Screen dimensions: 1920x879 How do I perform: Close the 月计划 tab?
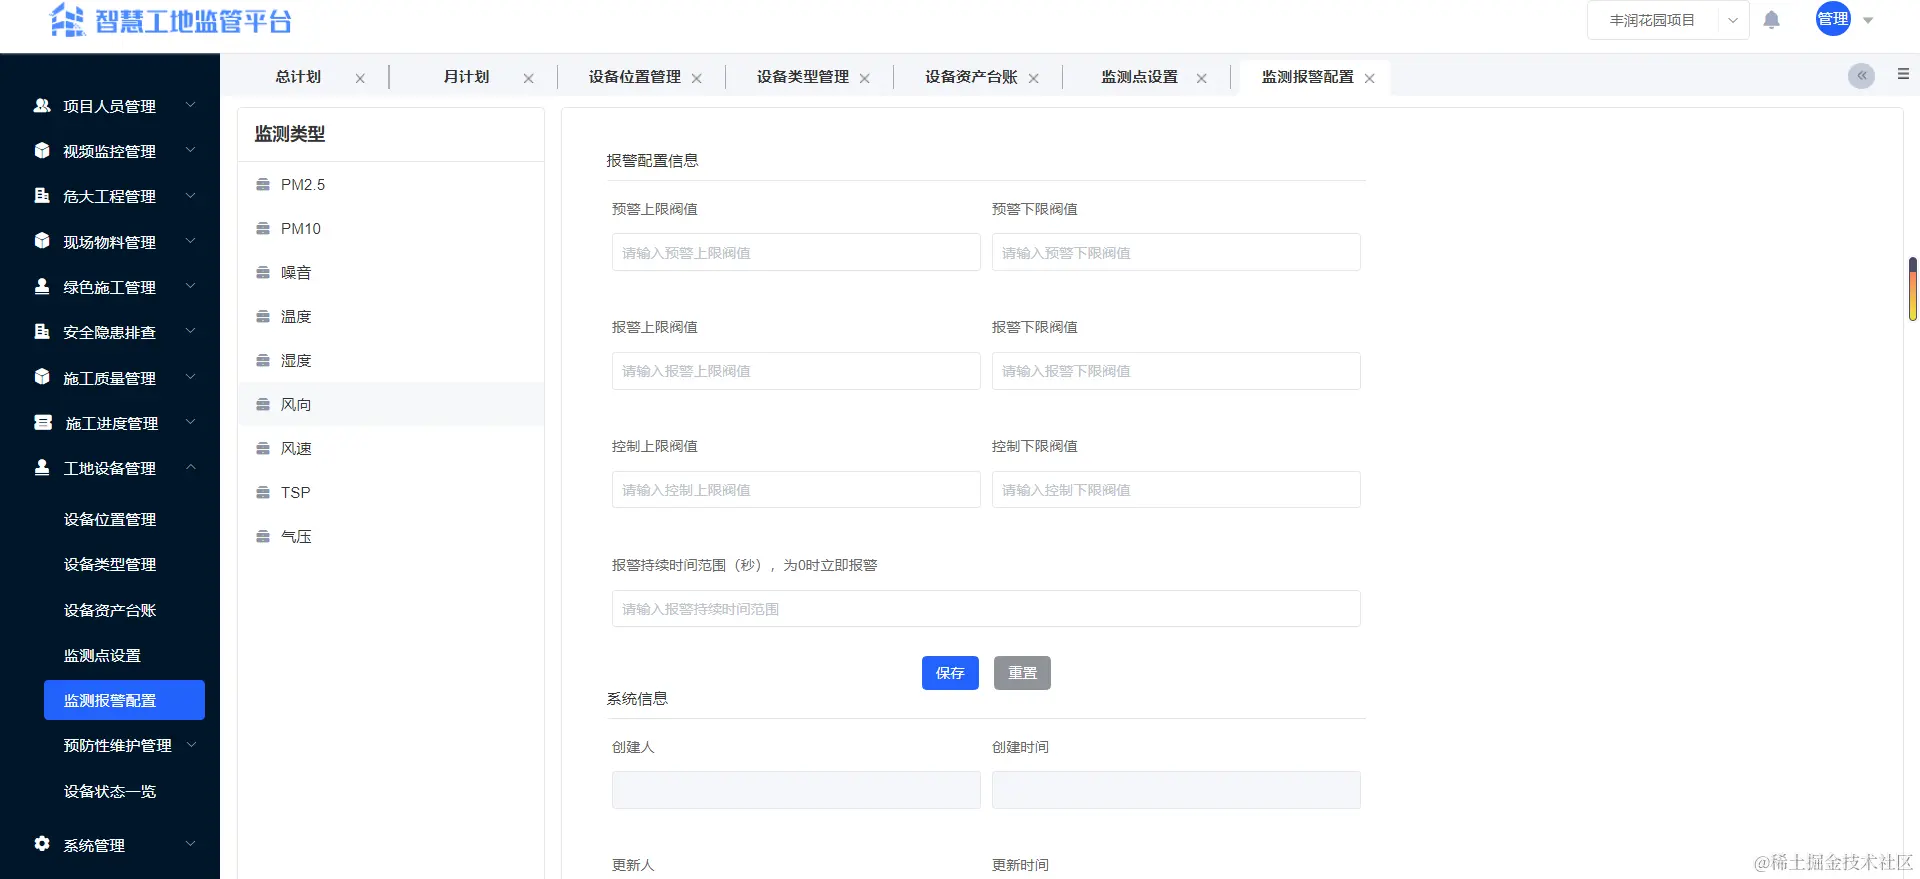coord(528,78)
